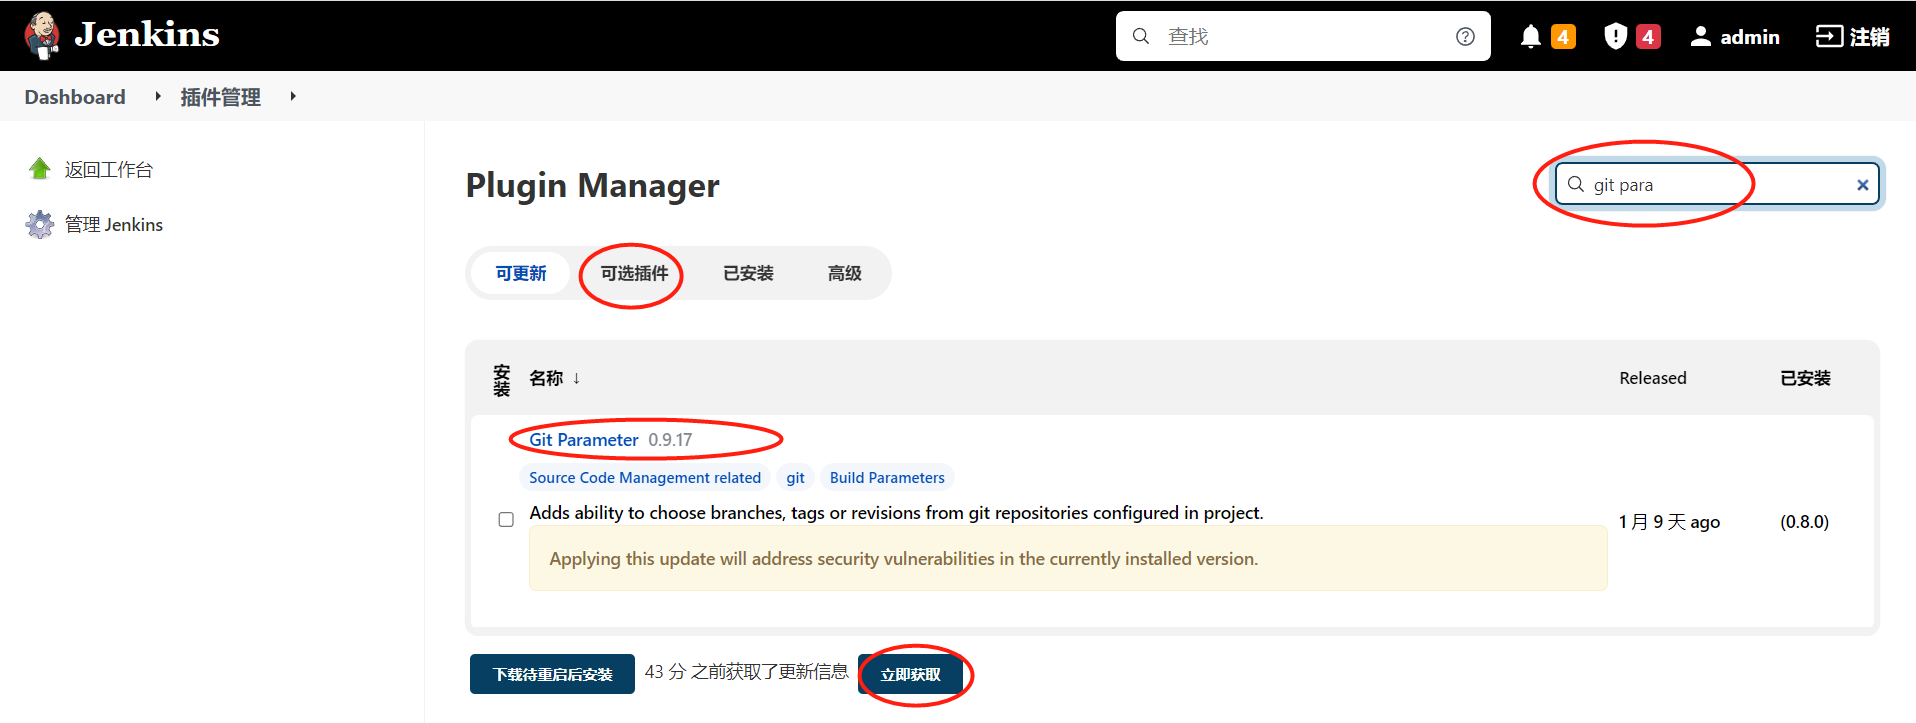The image size is (1916, 723).
Task: Click the 注销 logout text
Action: pos(1869,37)
